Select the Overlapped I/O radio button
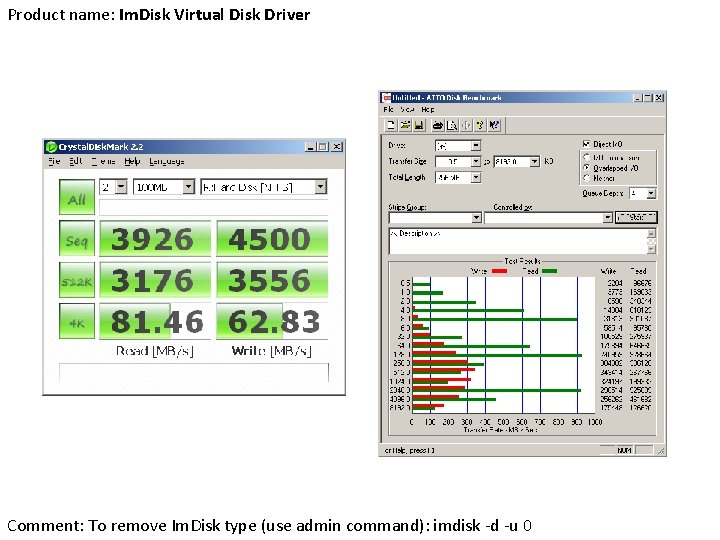Viewport: 720px width, 540px height. tap(586, 168)
